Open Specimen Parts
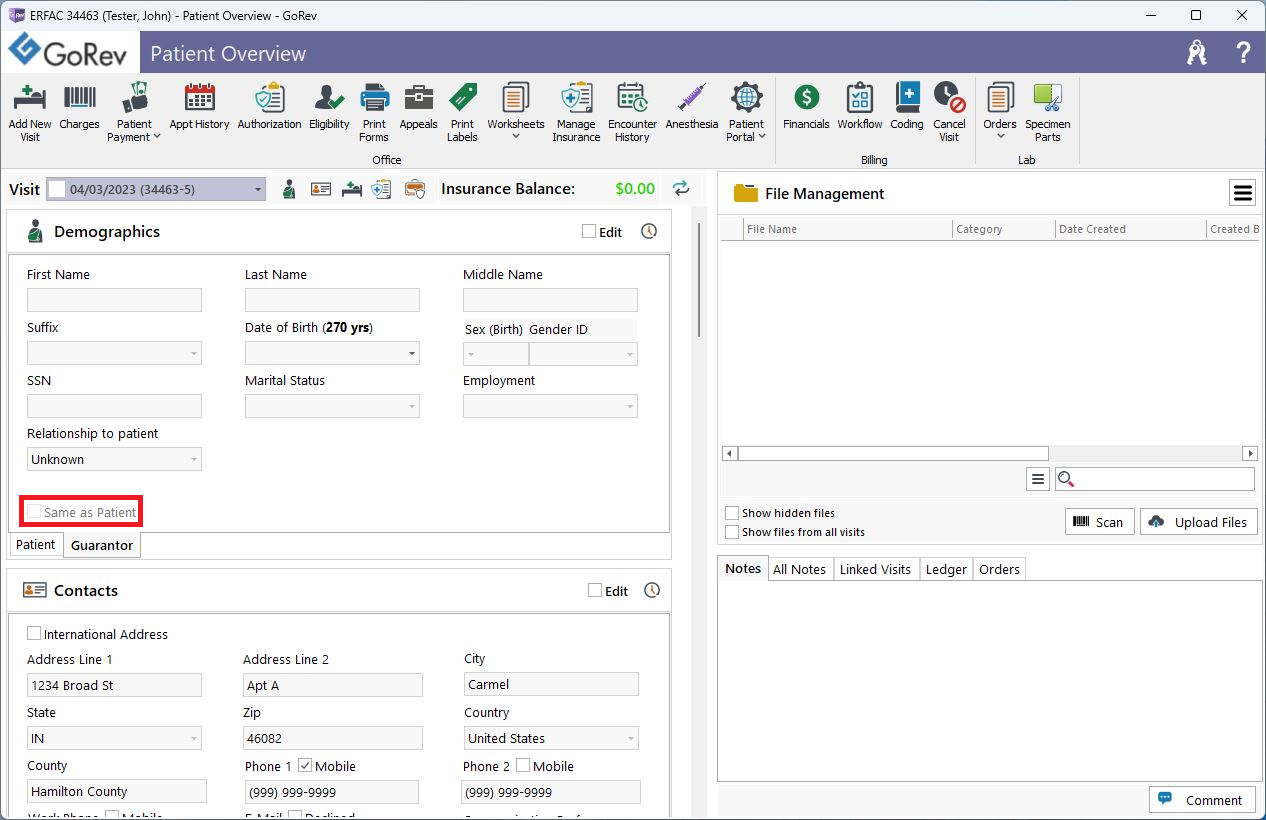The image size is (1266, 820). [x=1047, y=112]
